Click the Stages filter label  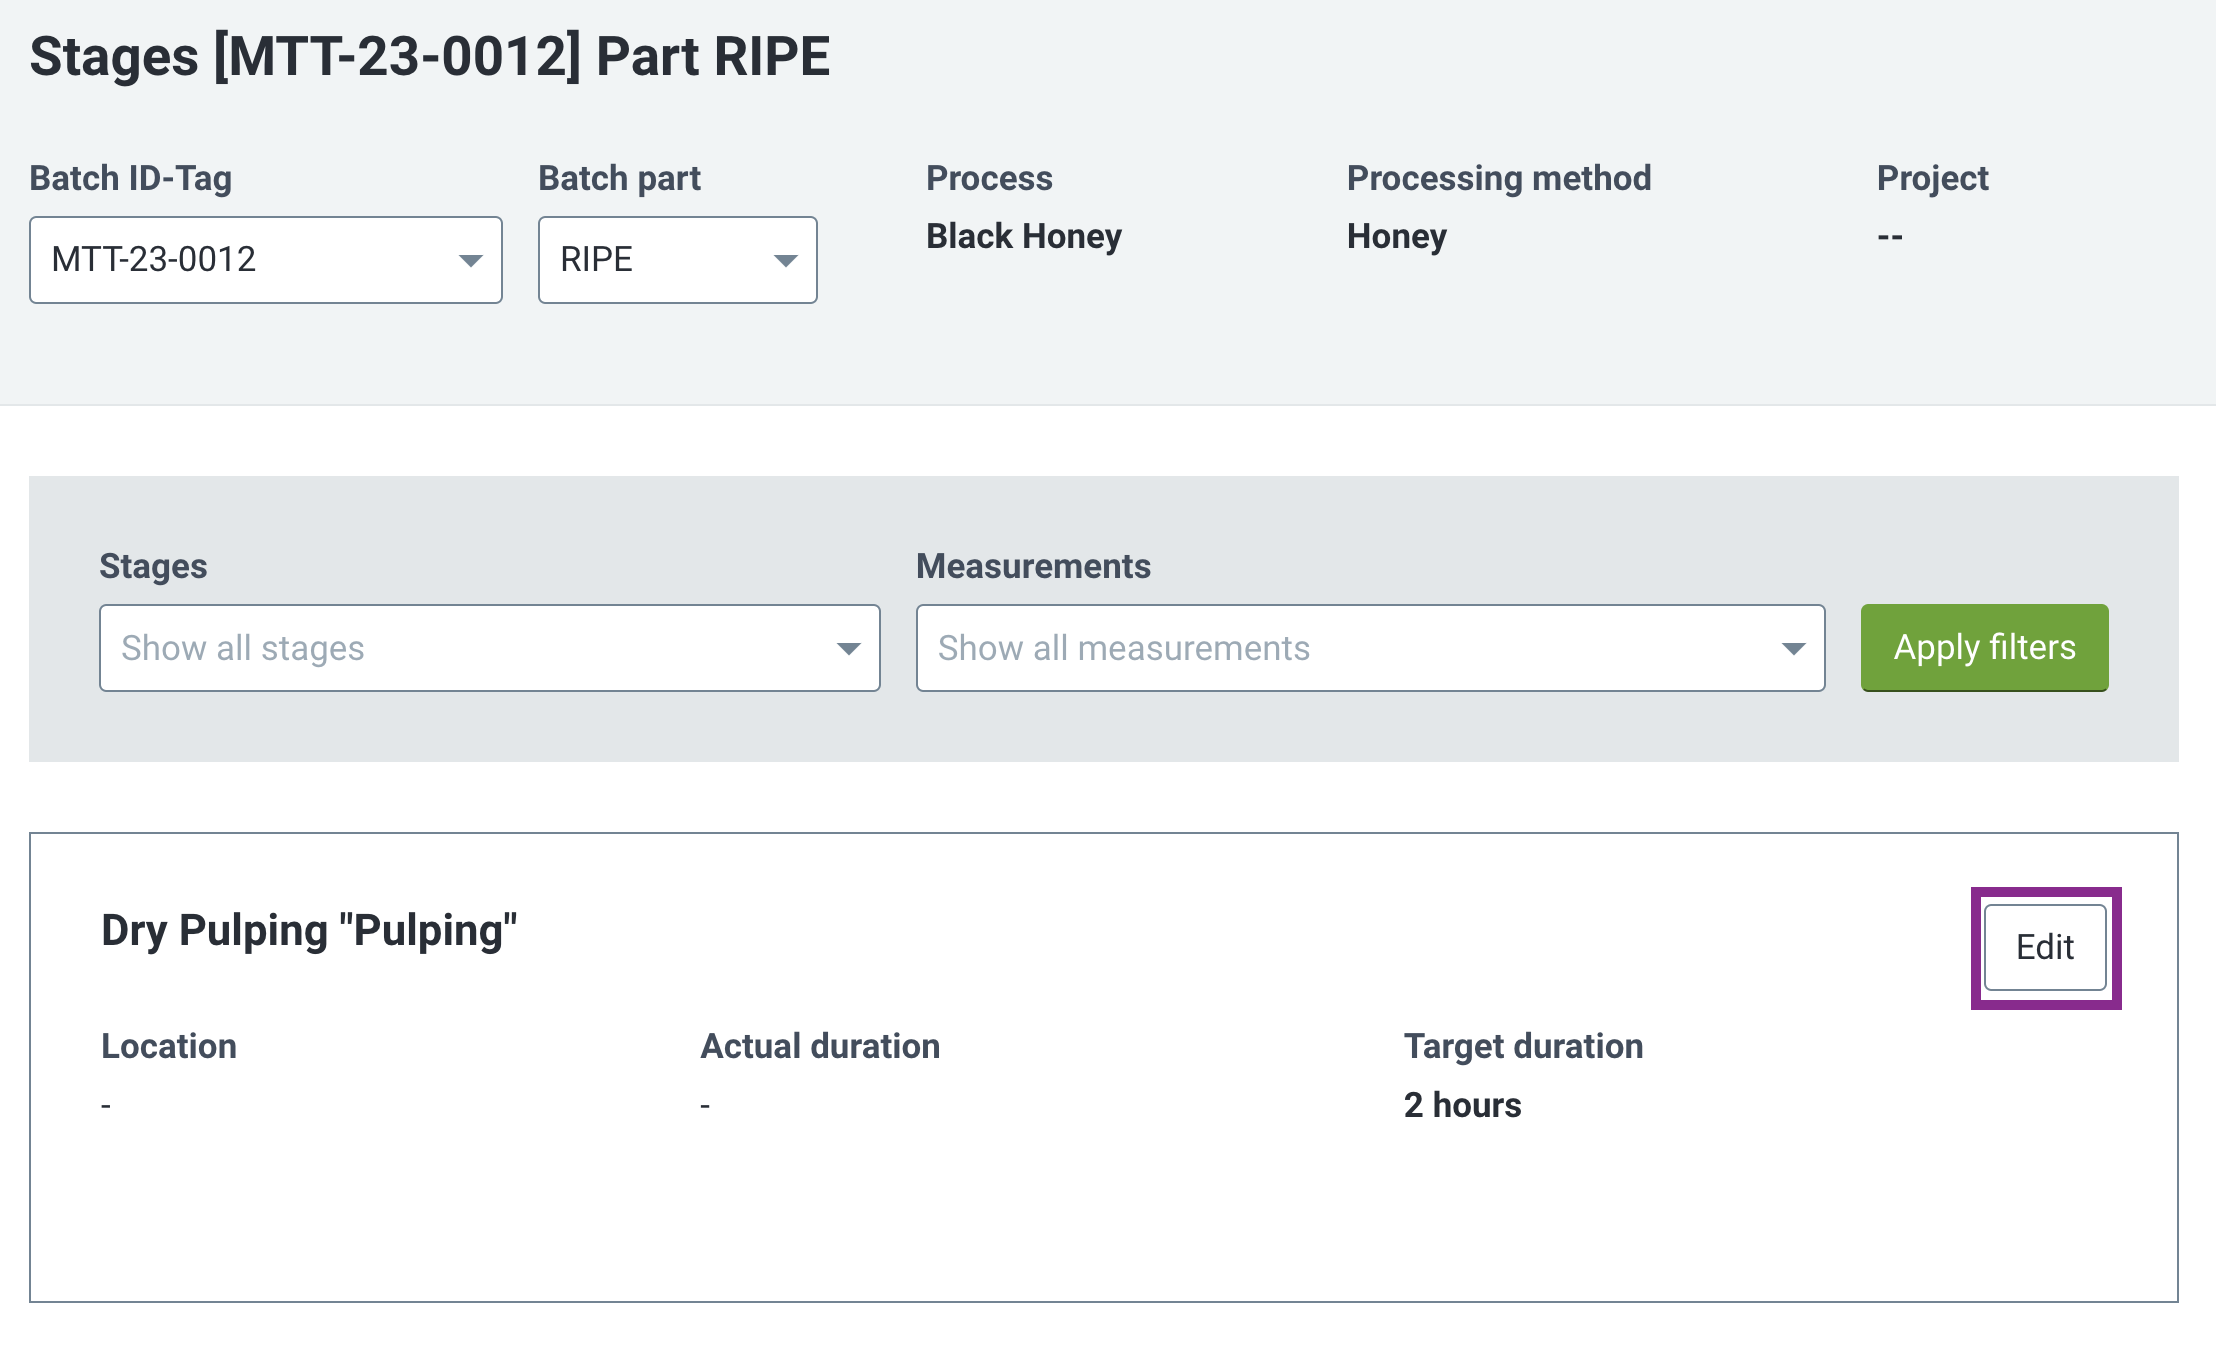click(153, 566)
